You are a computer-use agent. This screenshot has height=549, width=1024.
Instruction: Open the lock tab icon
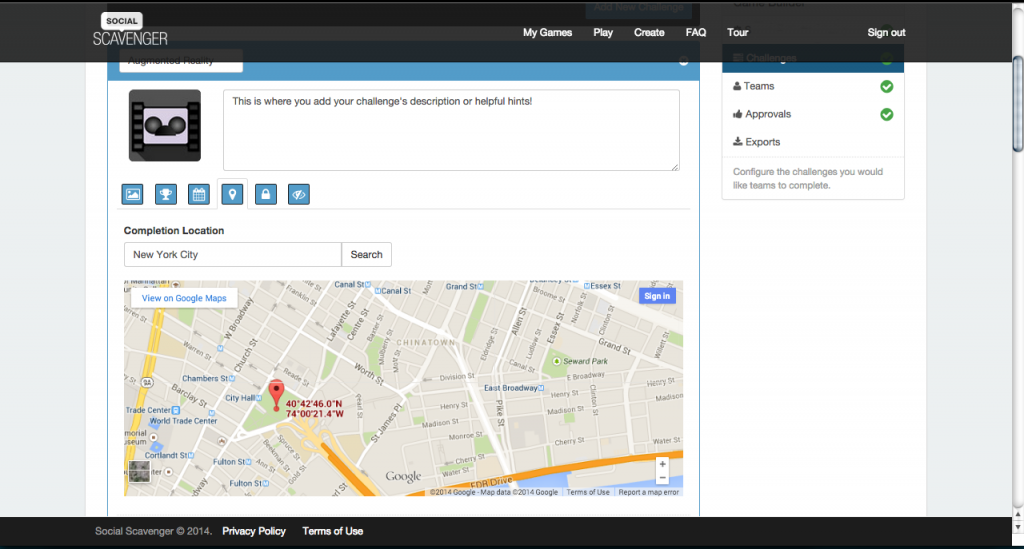pyautogui.click(x=266, y=195)
